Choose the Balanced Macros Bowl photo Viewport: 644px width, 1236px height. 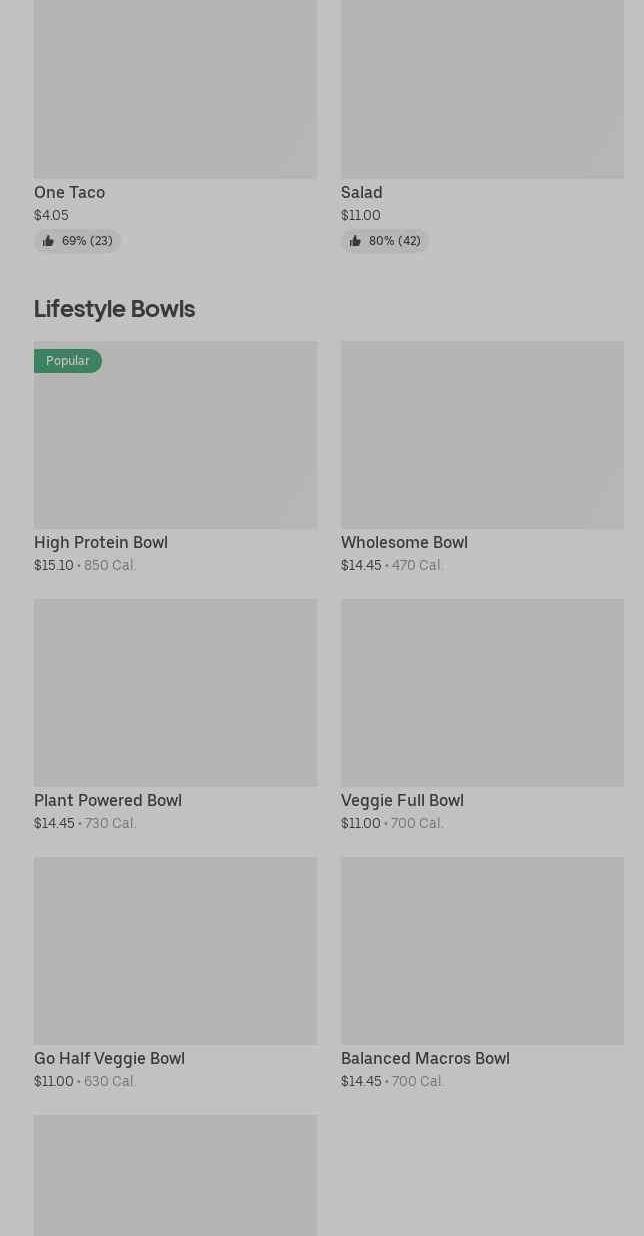point(482,951)
